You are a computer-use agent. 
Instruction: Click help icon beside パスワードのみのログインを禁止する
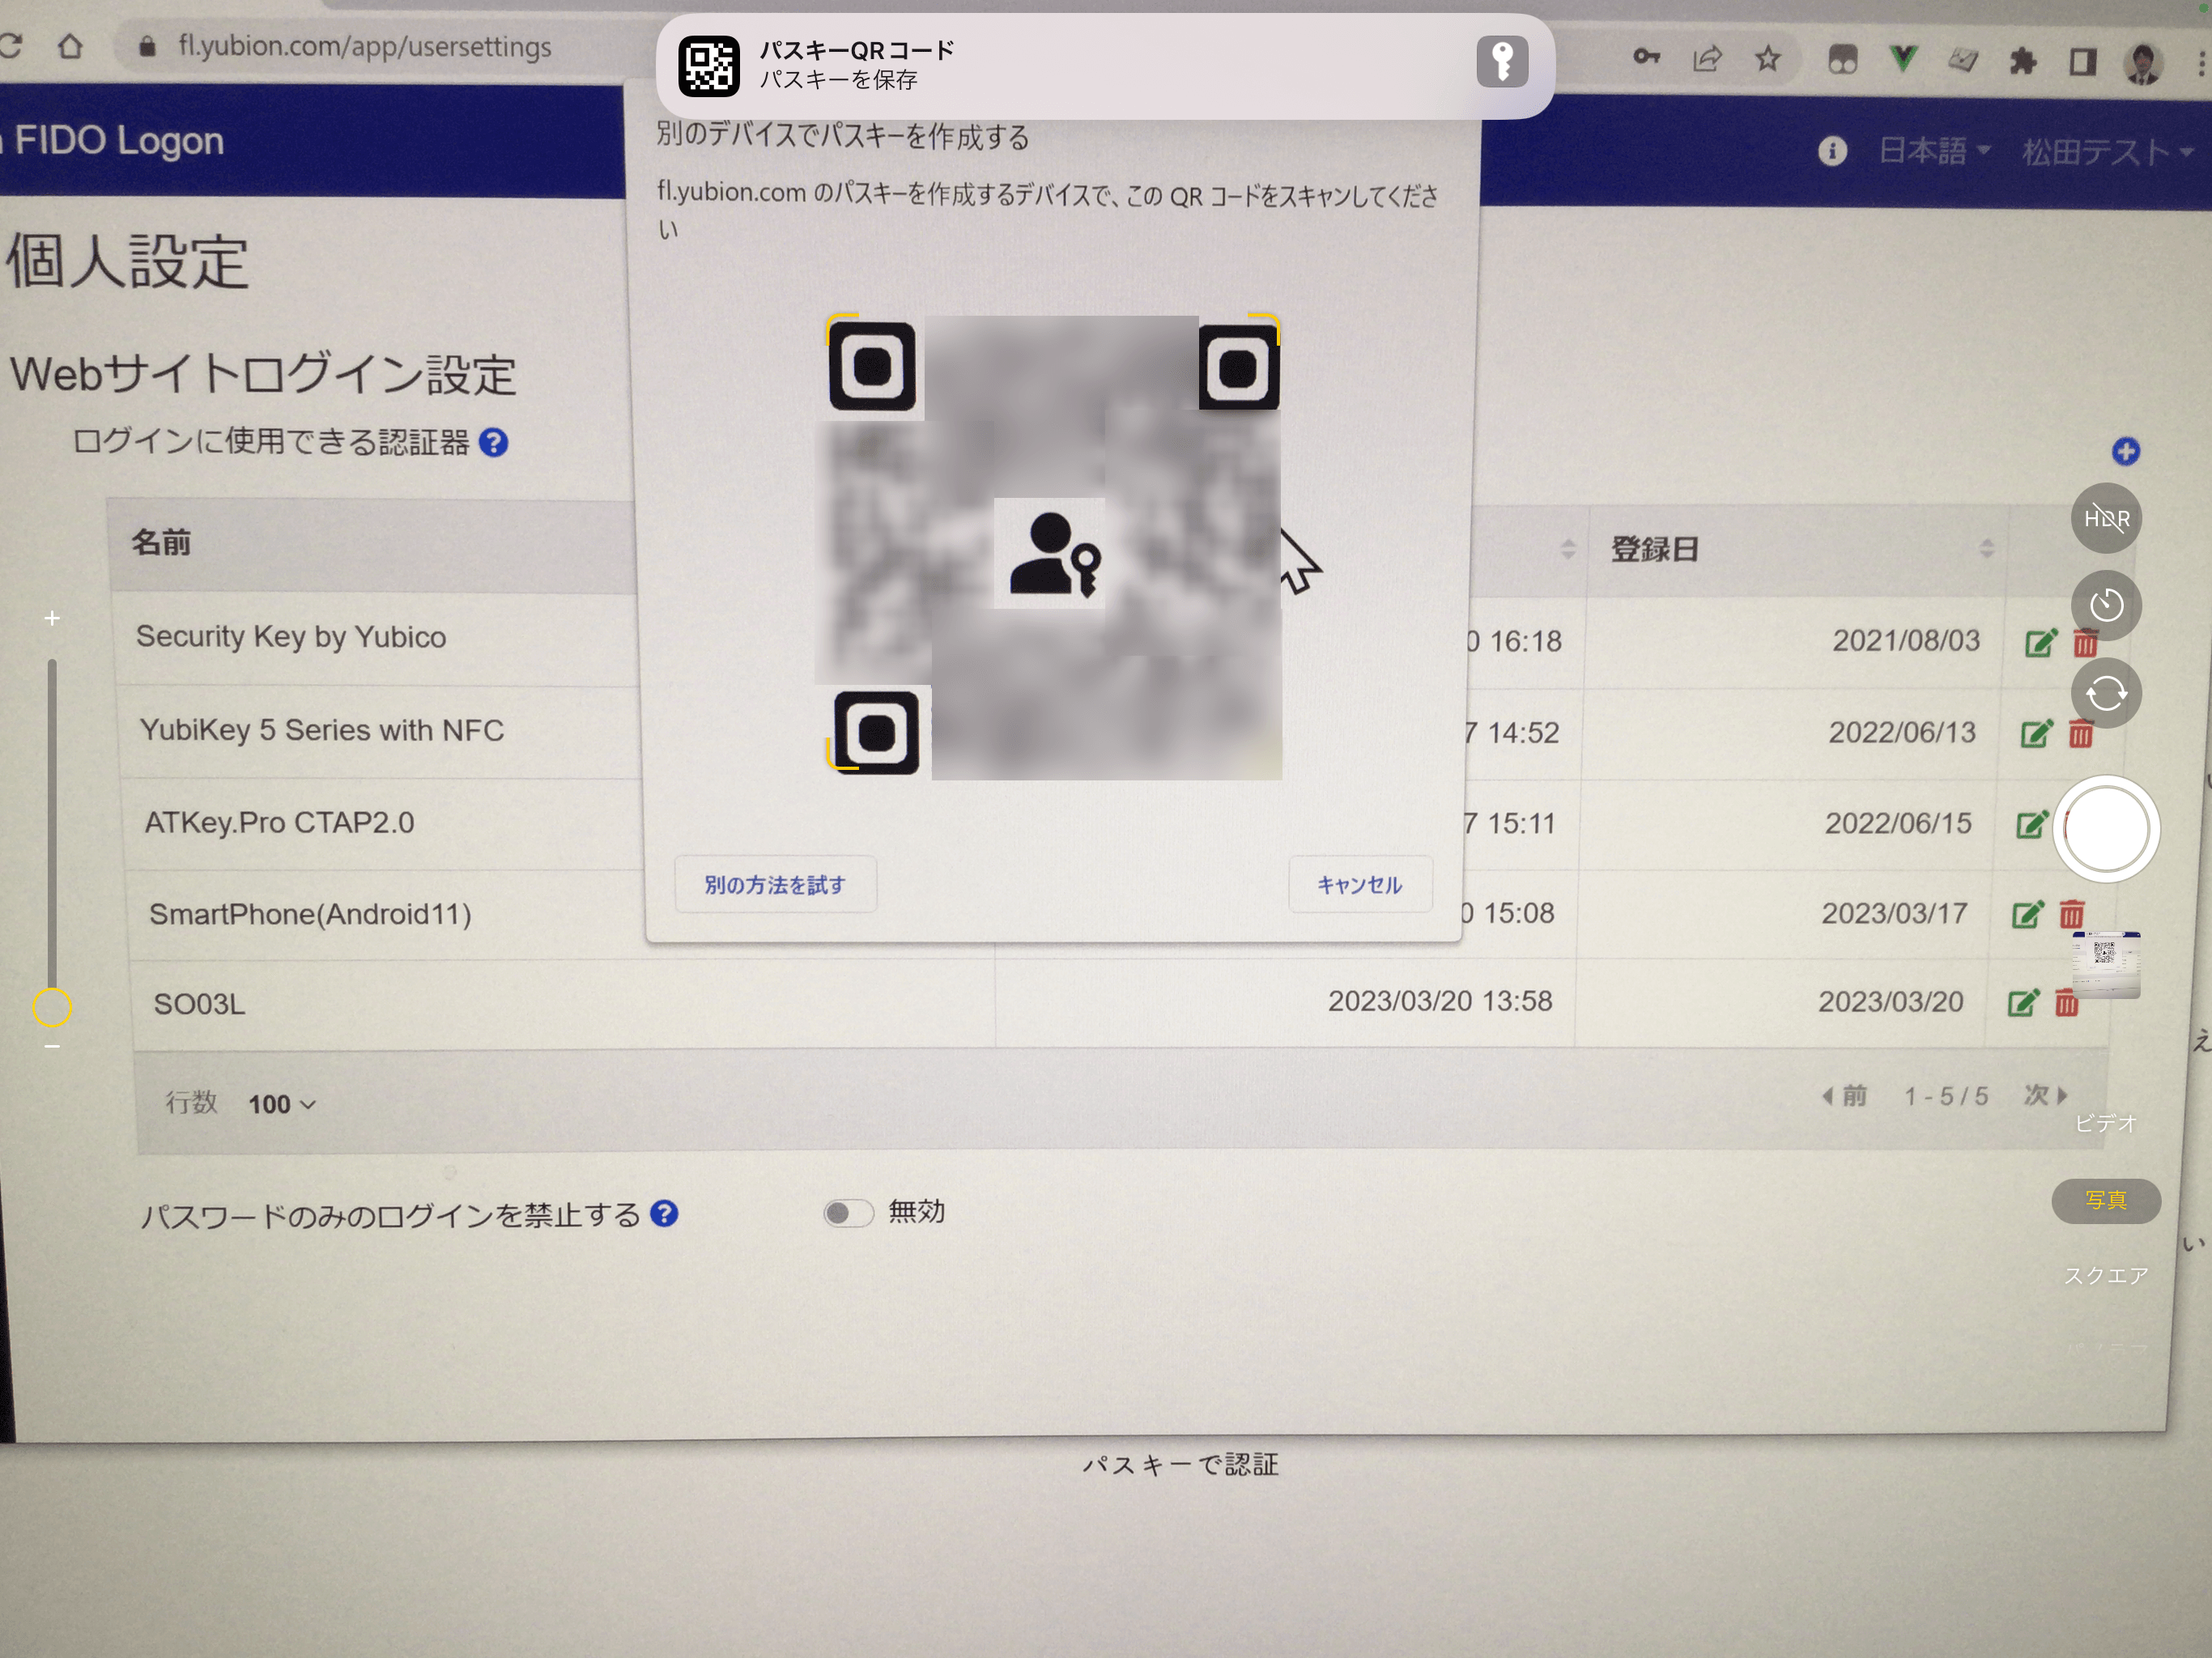(x=664, y=1213)
